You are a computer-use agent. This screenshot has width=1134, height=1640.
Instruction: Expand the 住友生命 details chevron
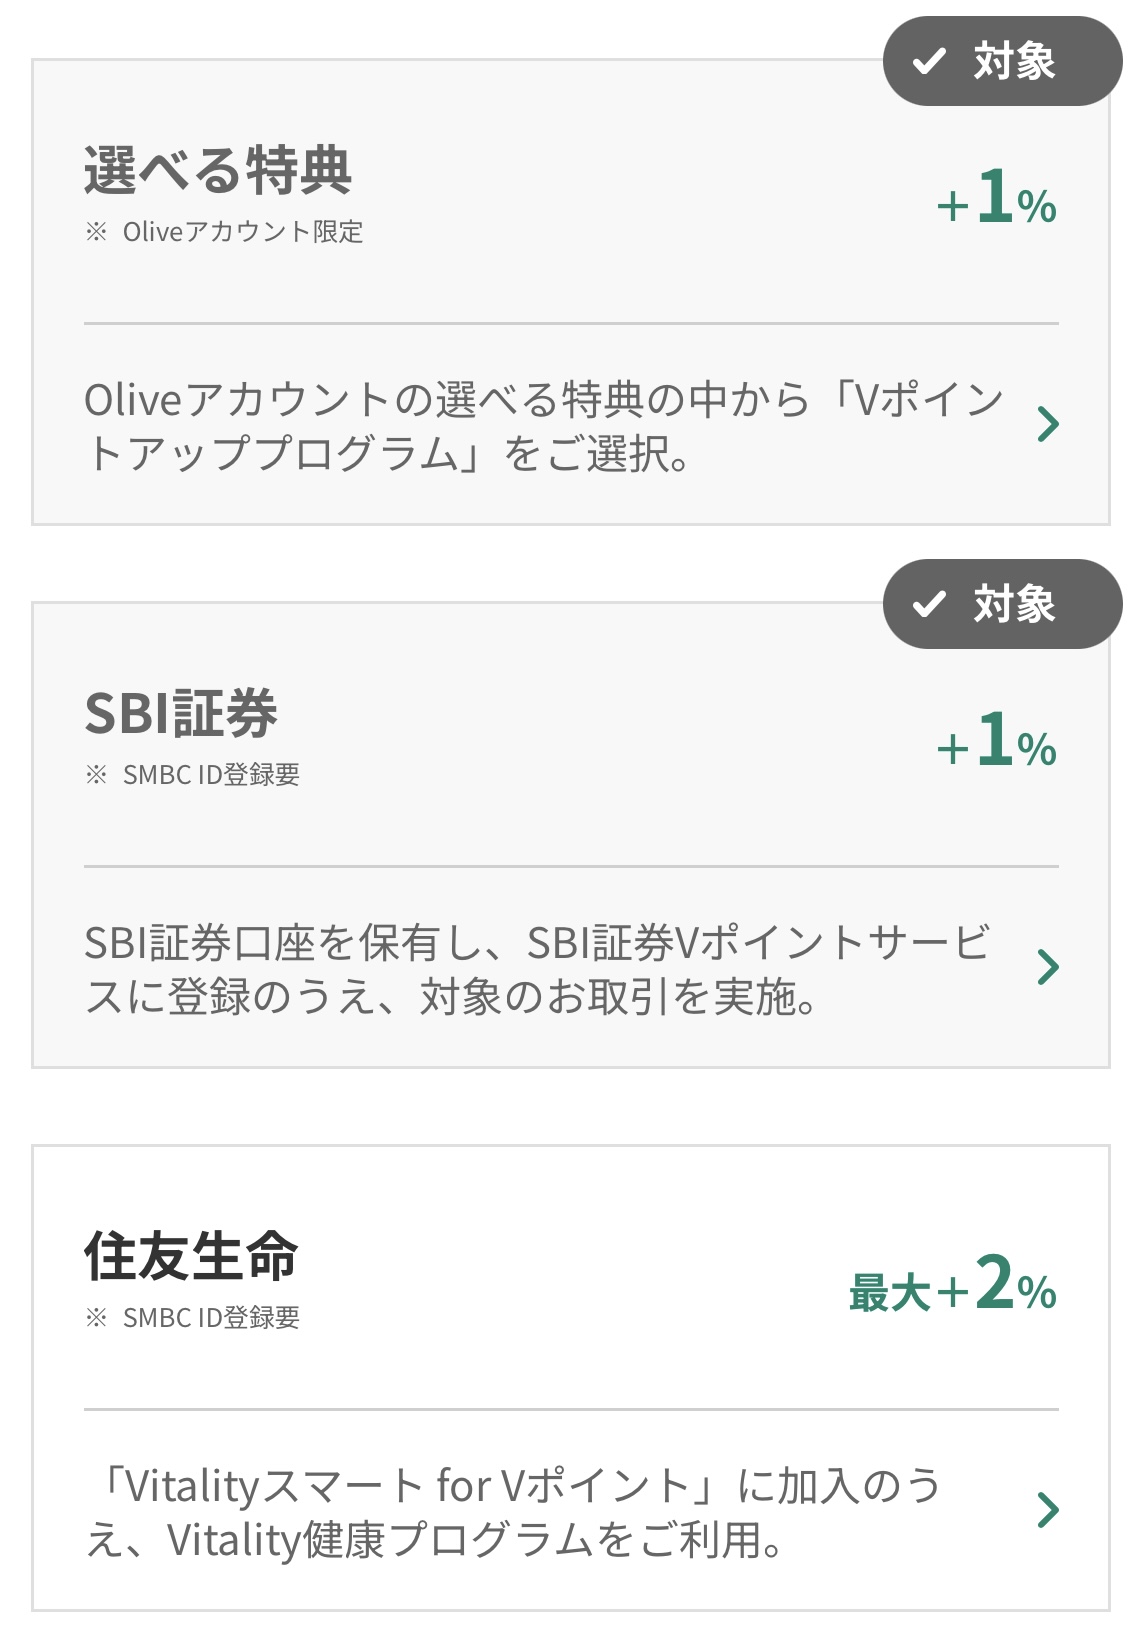click(1047, 1510)
